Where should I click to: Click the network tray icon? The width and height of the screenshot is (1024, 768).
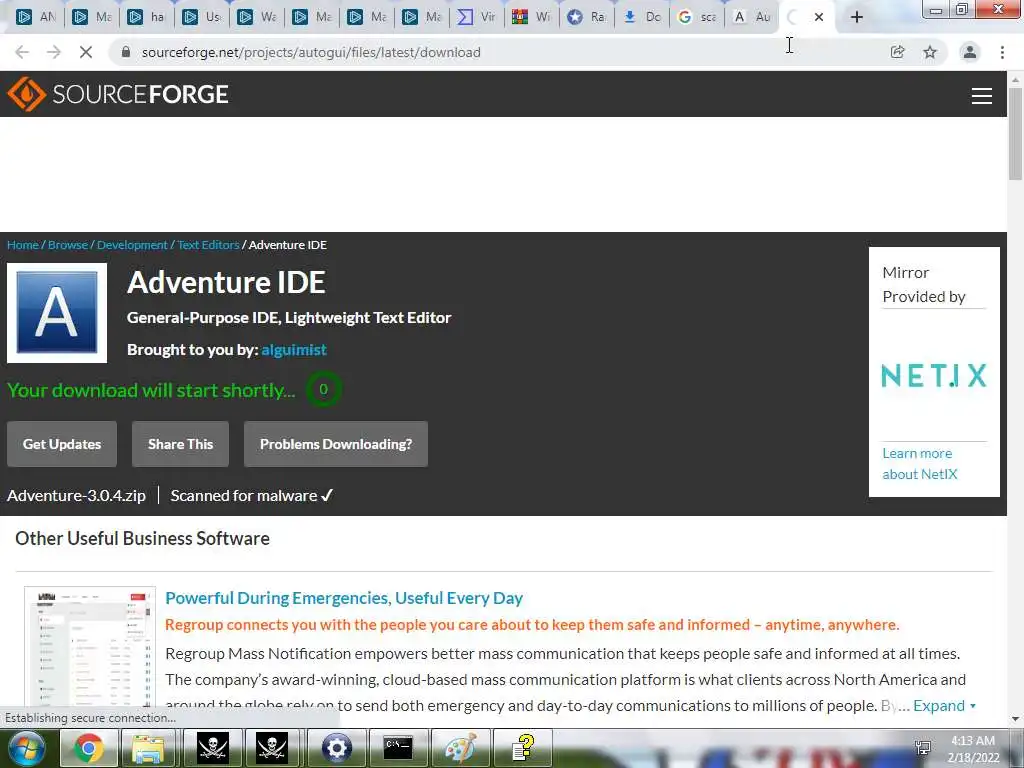[x=923, y=748]
